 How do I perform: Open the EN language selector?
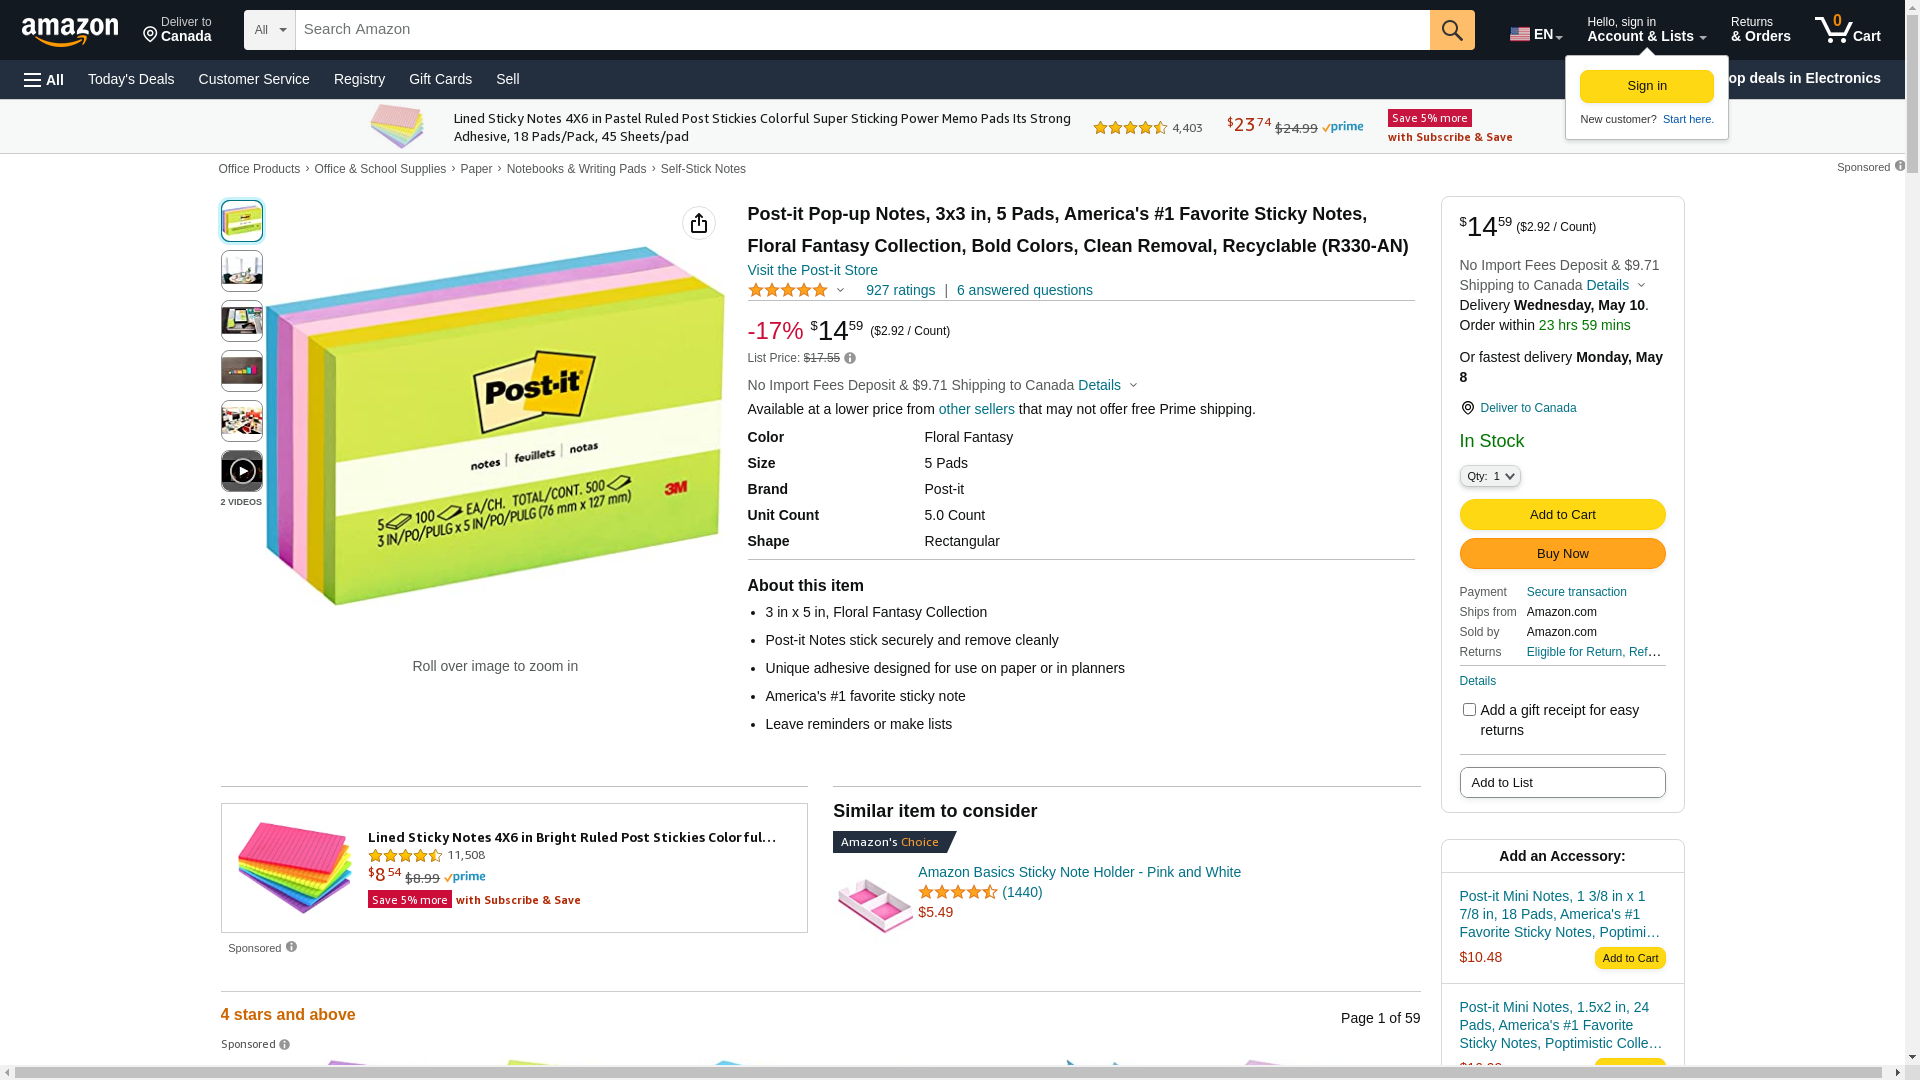[1535, 34]
